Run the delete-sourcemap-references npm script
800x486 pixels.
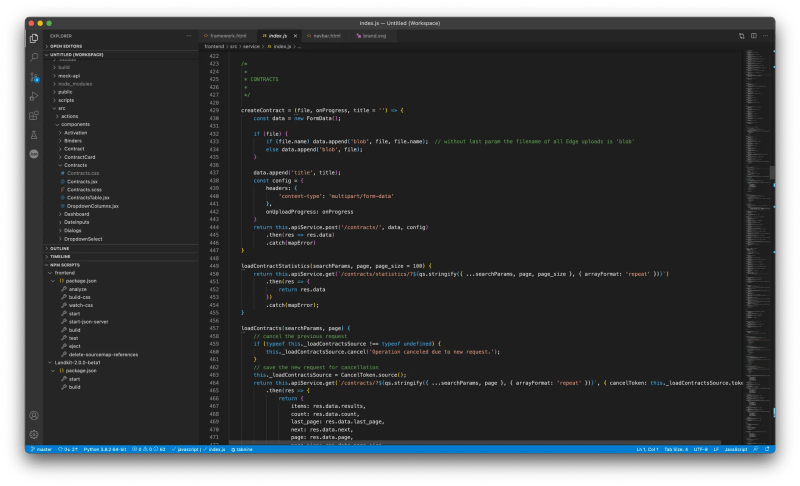pos(103,354)
